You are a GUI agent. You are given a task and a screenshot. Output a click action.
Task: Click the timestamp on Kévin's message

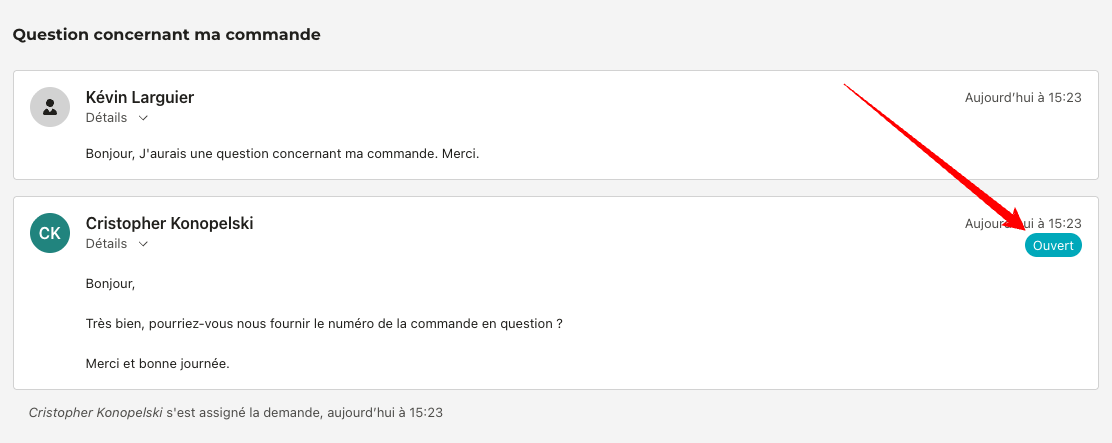click(1023, 98)
